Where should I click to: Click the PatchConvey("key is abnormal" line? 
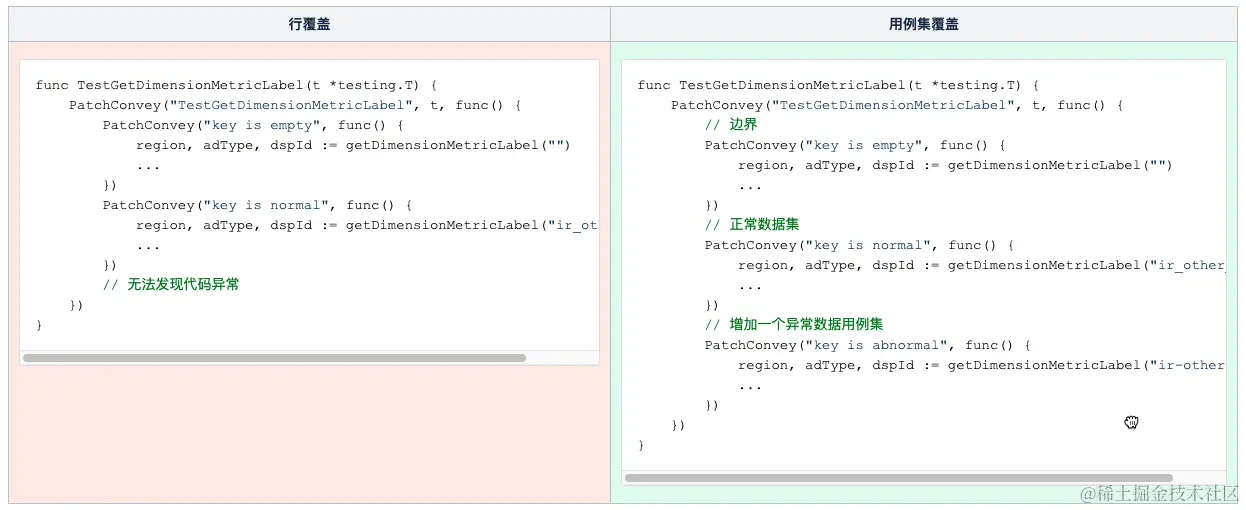tap(867, 345)
